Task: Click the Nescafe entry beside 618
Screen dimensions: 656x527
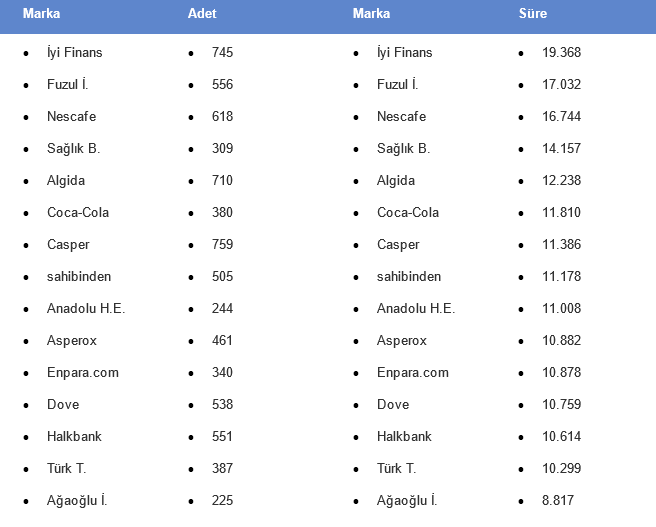Action: click(71, 116)
